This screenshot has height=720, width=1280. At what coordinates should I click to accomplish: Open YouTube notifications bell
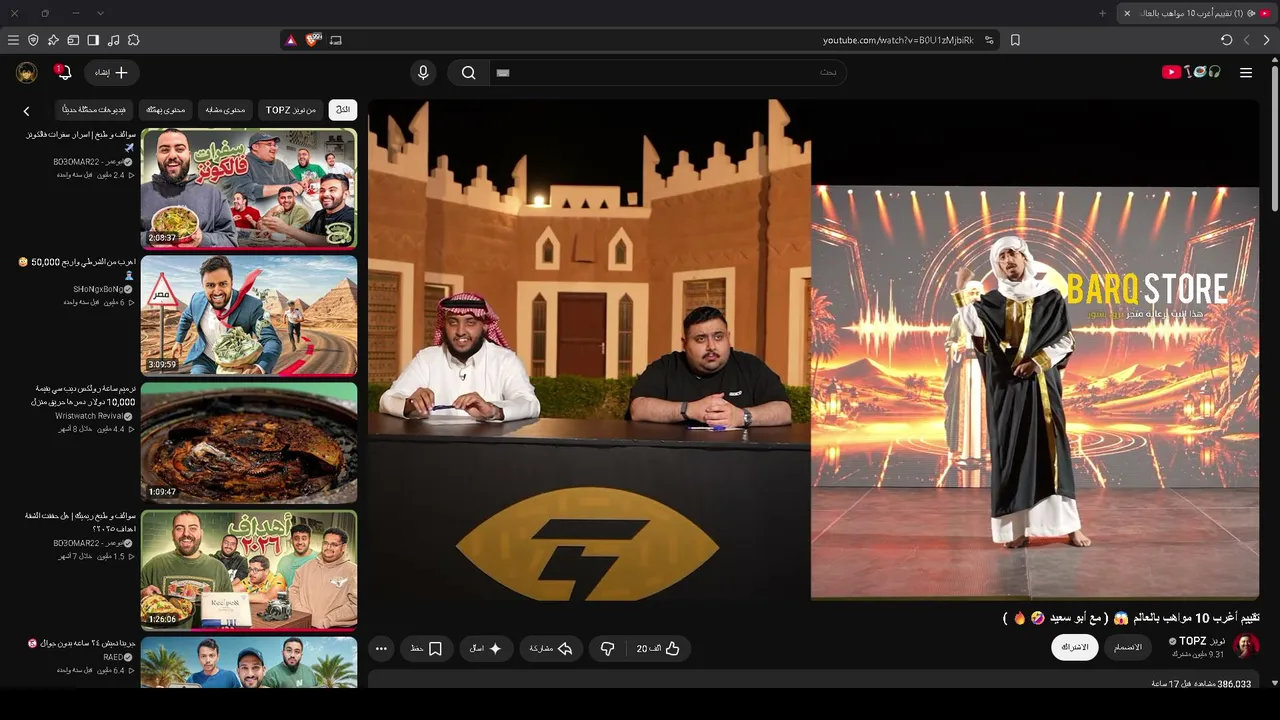pyautogui.click(x=63, y=72)
